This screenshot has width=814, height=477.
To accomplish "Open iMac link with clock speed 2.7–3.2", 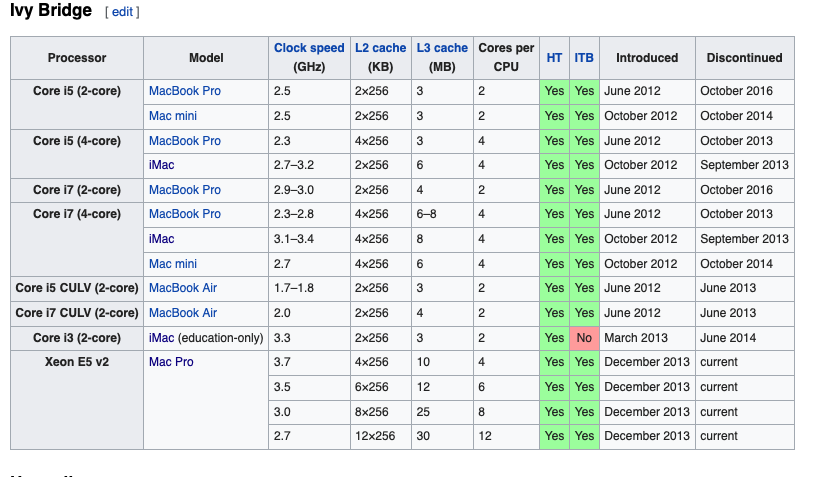I will coord(161,165).
